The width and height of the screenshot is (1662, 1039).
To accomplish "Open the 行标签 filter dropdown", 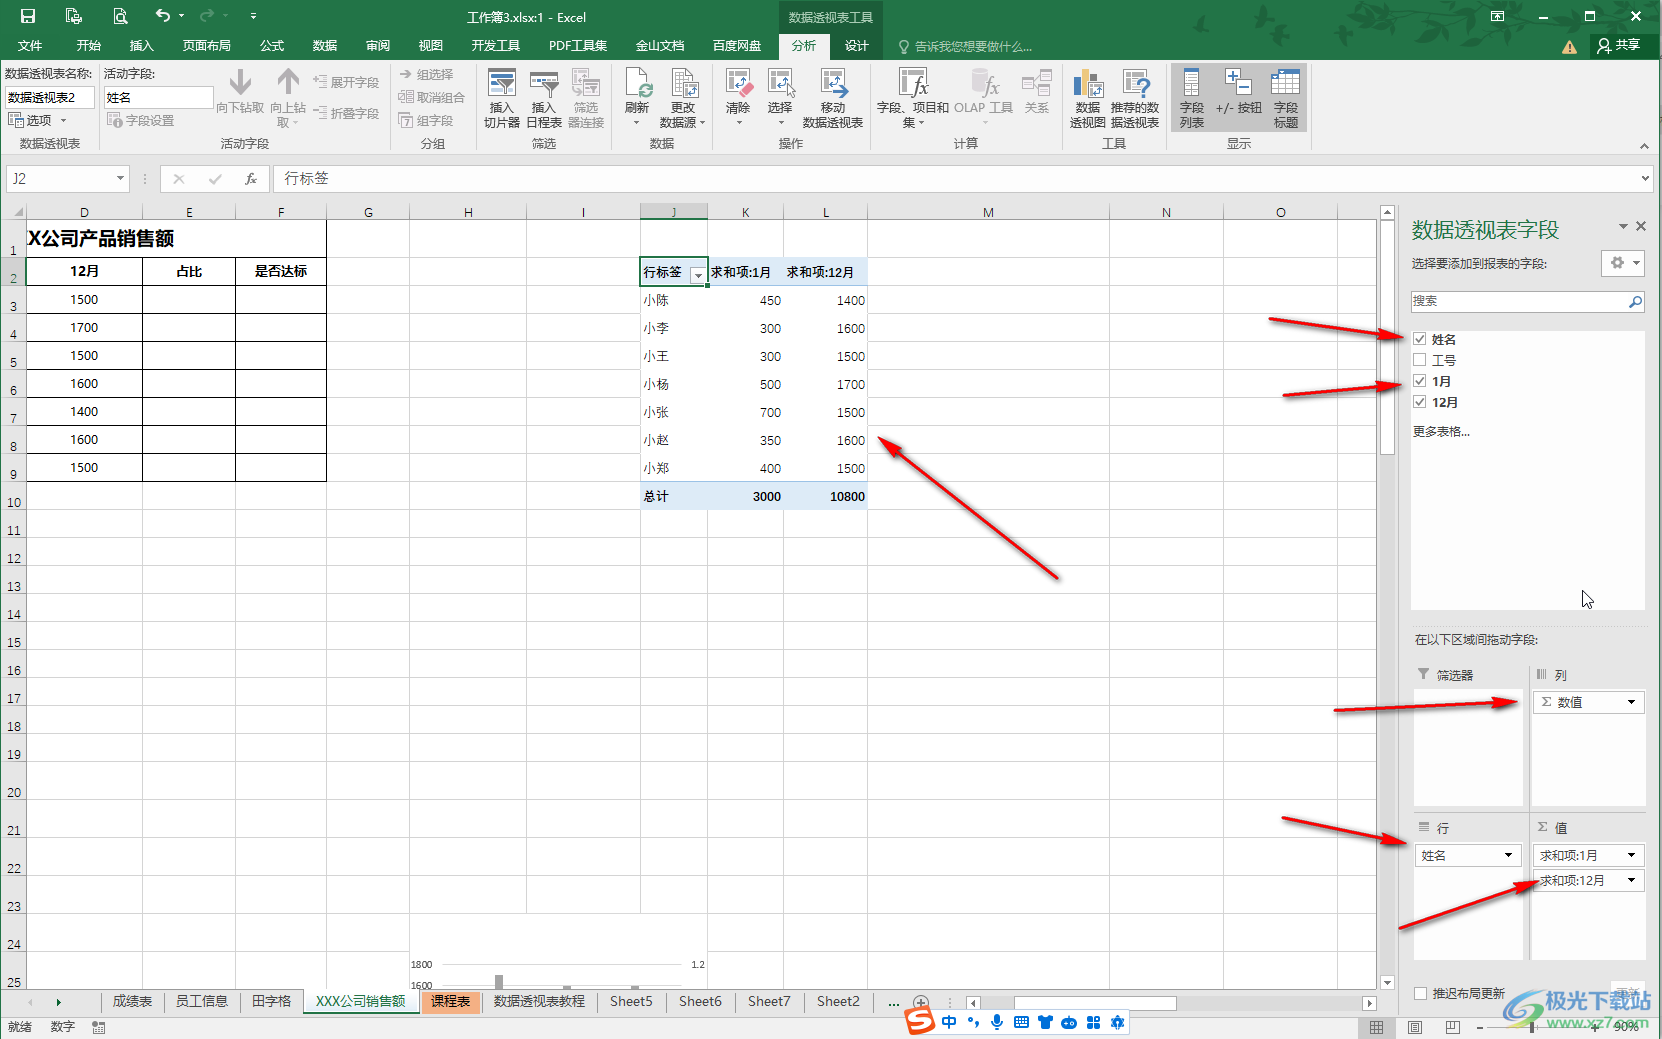I will pyautogui.click(x=698, y=274).
